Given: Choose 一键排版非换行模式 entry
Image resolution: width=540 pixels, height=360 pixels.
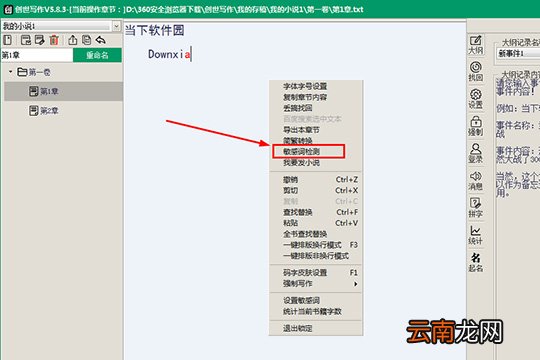Looking at the screenshot, I should pos(315,256).
